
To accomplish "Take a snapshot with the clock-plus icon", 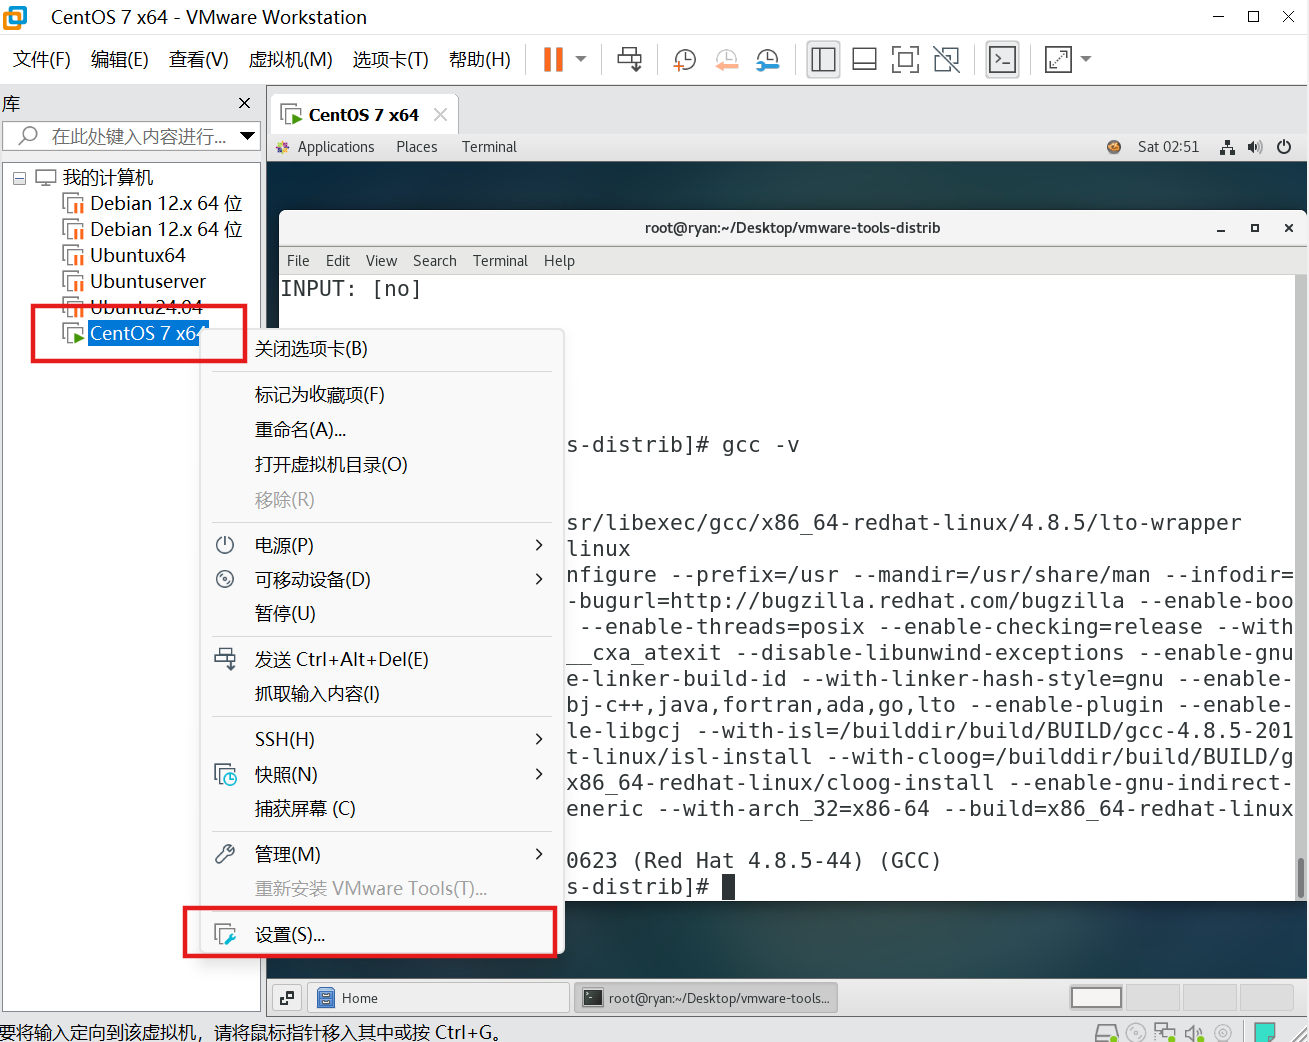I will click(685, 60).
